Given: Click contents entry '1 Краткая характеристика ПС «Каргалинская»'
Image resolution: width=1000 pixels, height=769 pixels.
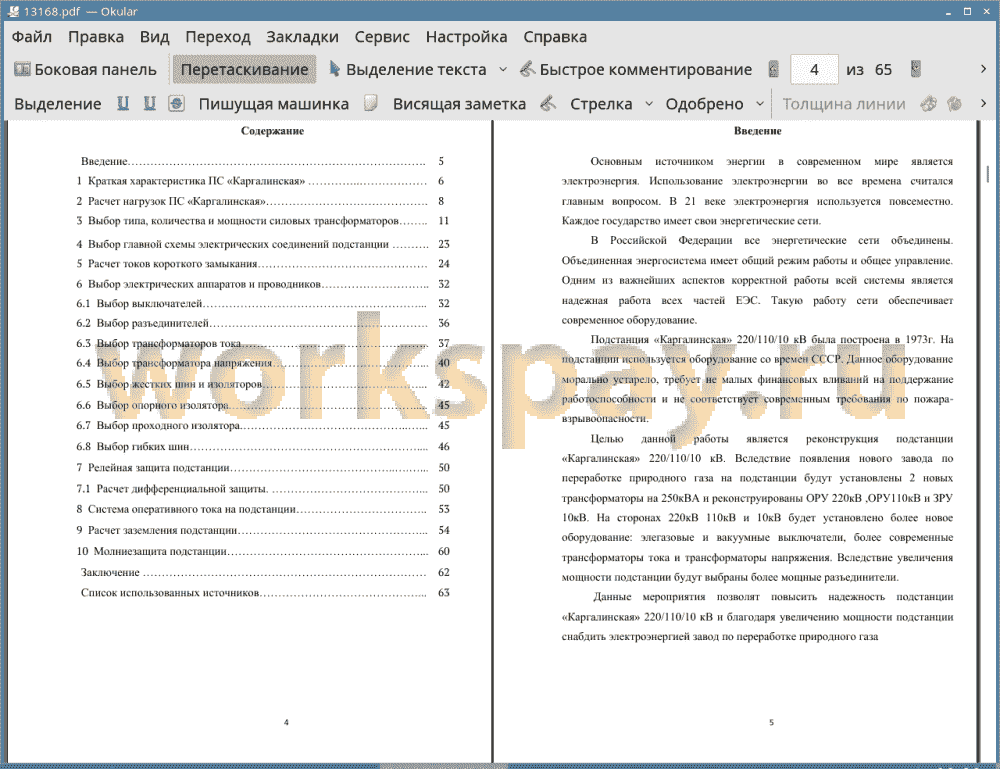Looking at the screenshot, I should (260, 181).
